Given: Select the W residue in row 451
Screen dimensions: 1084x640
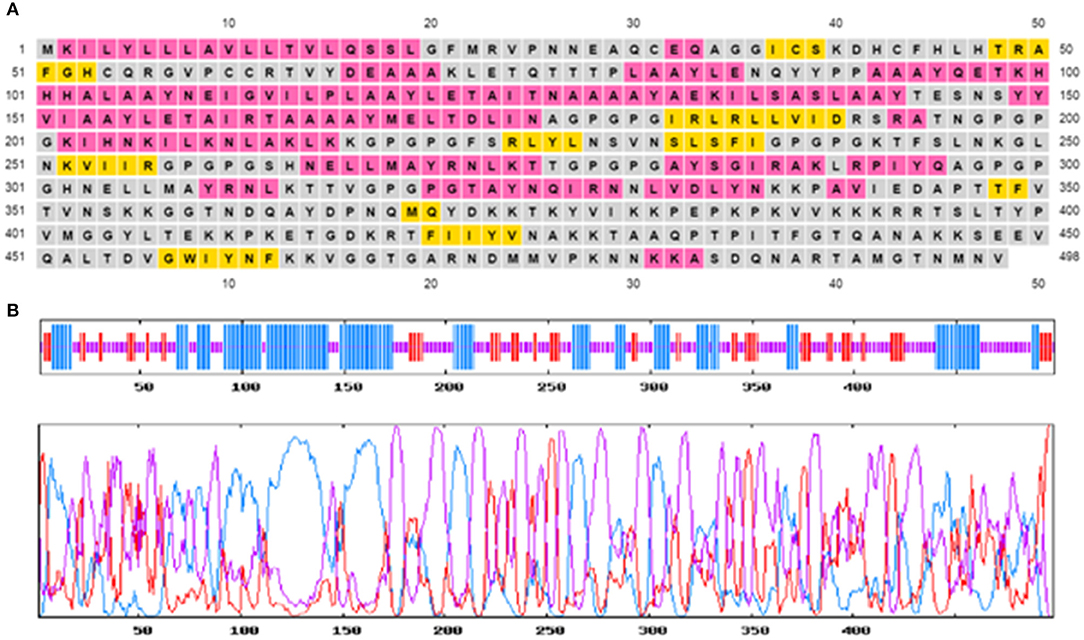Looking at the screenshot, I should pos(188,257).
